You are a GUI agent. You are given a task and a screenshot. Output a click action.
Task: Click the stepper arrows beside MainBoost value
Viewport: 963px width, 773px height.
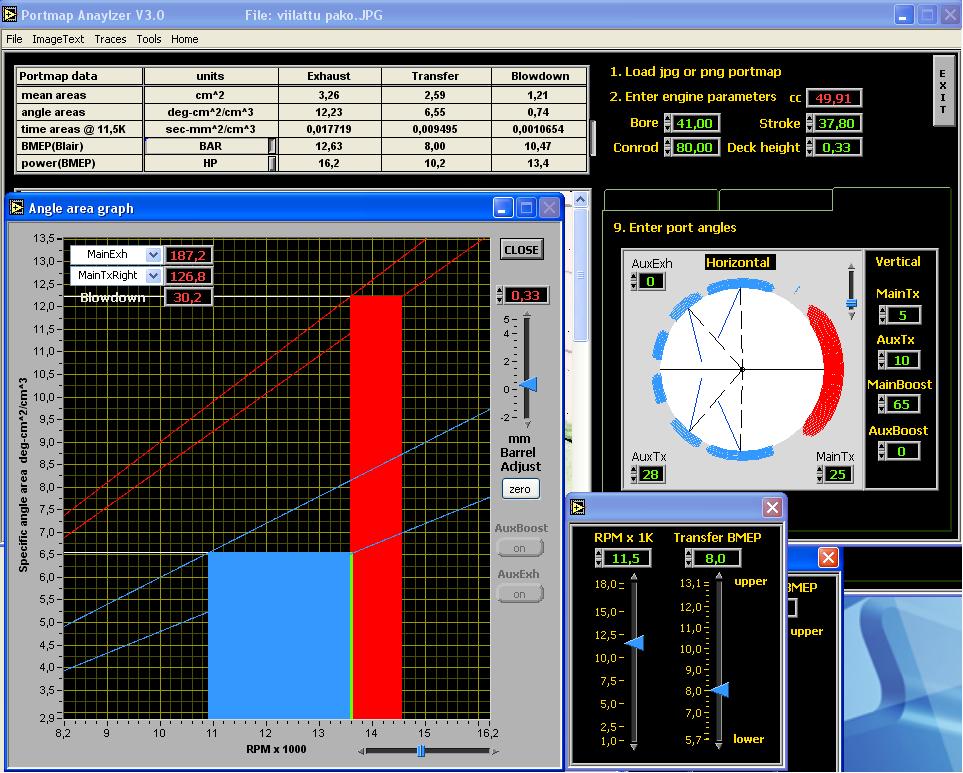[x=882, y=404]
